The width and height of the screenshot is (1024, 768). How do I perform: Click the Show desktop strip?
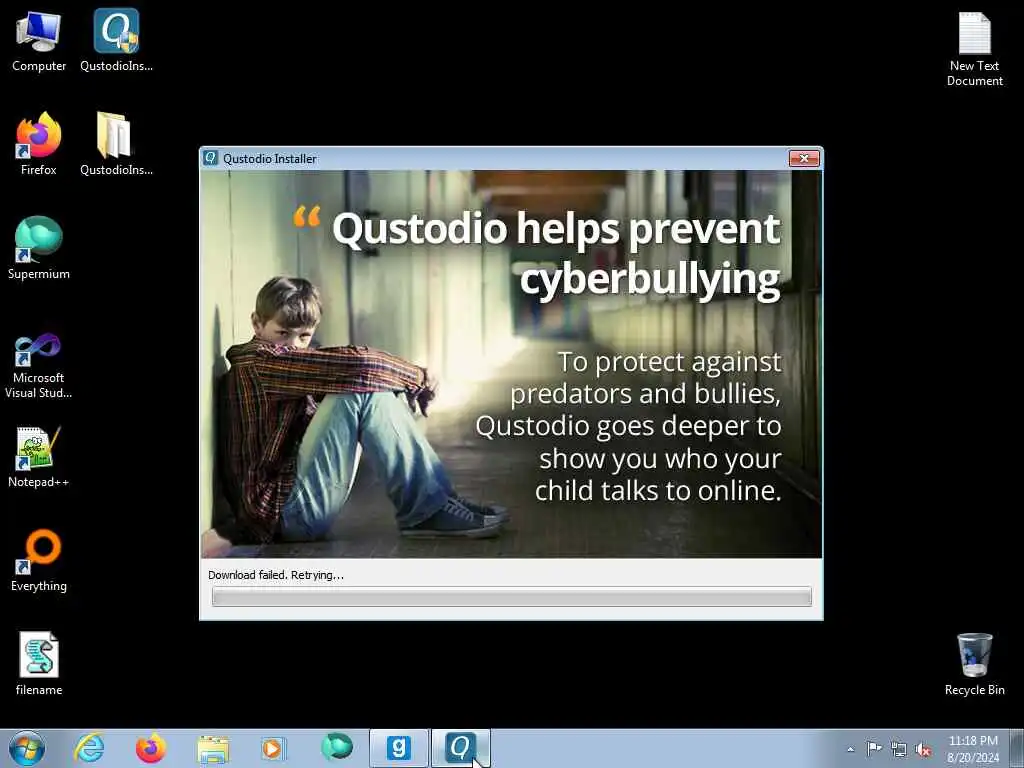[x=1017, y=748]
